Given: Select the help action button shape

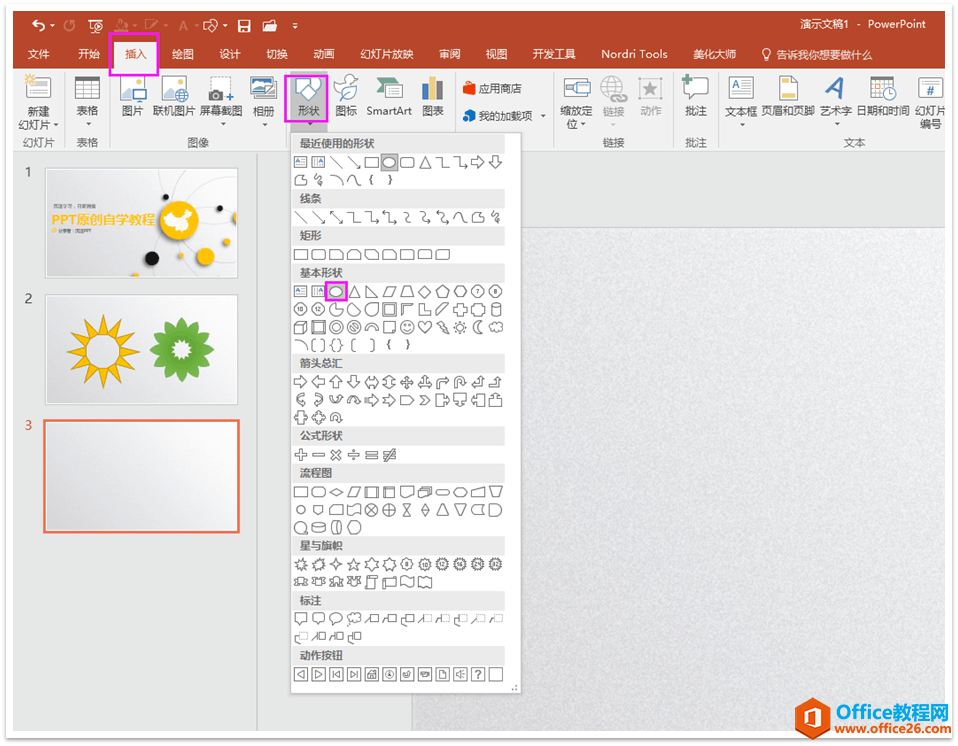Looking at the screenshot, I should pos(478,675).
